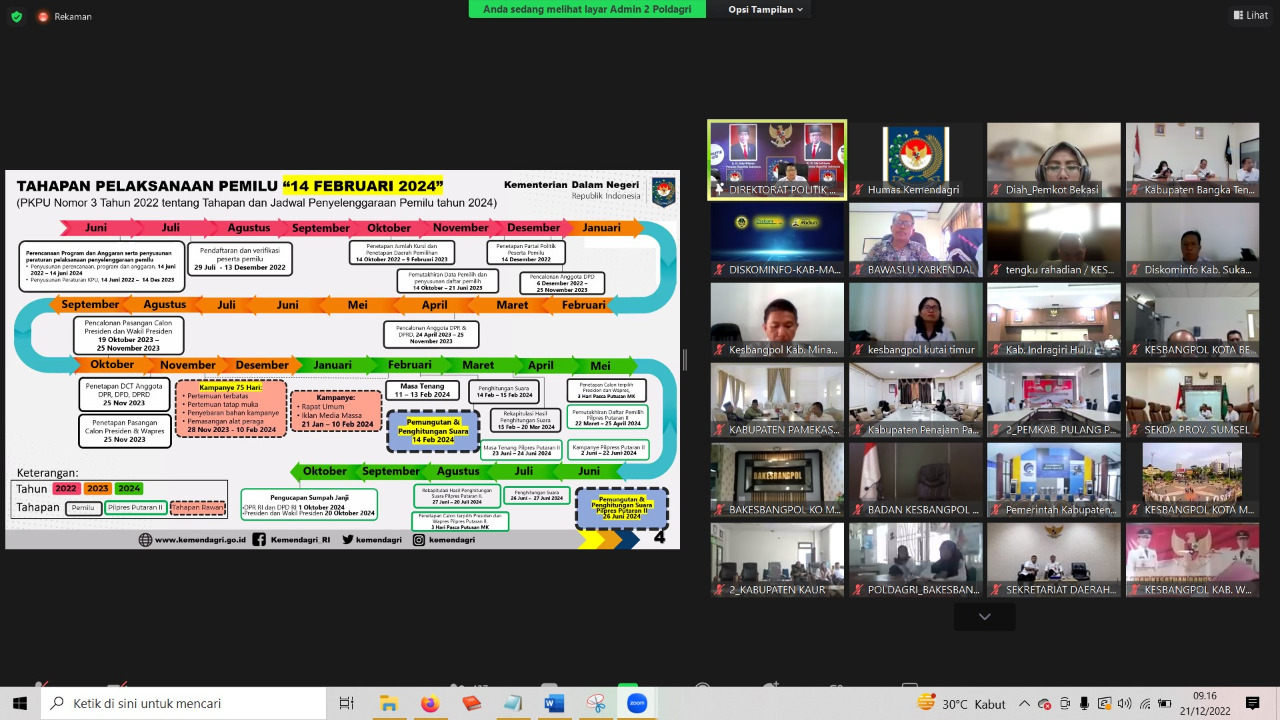The height and width of the screenshot is (720, 1280).
Task: Click the Windows Start button
Action: [20, 704]
